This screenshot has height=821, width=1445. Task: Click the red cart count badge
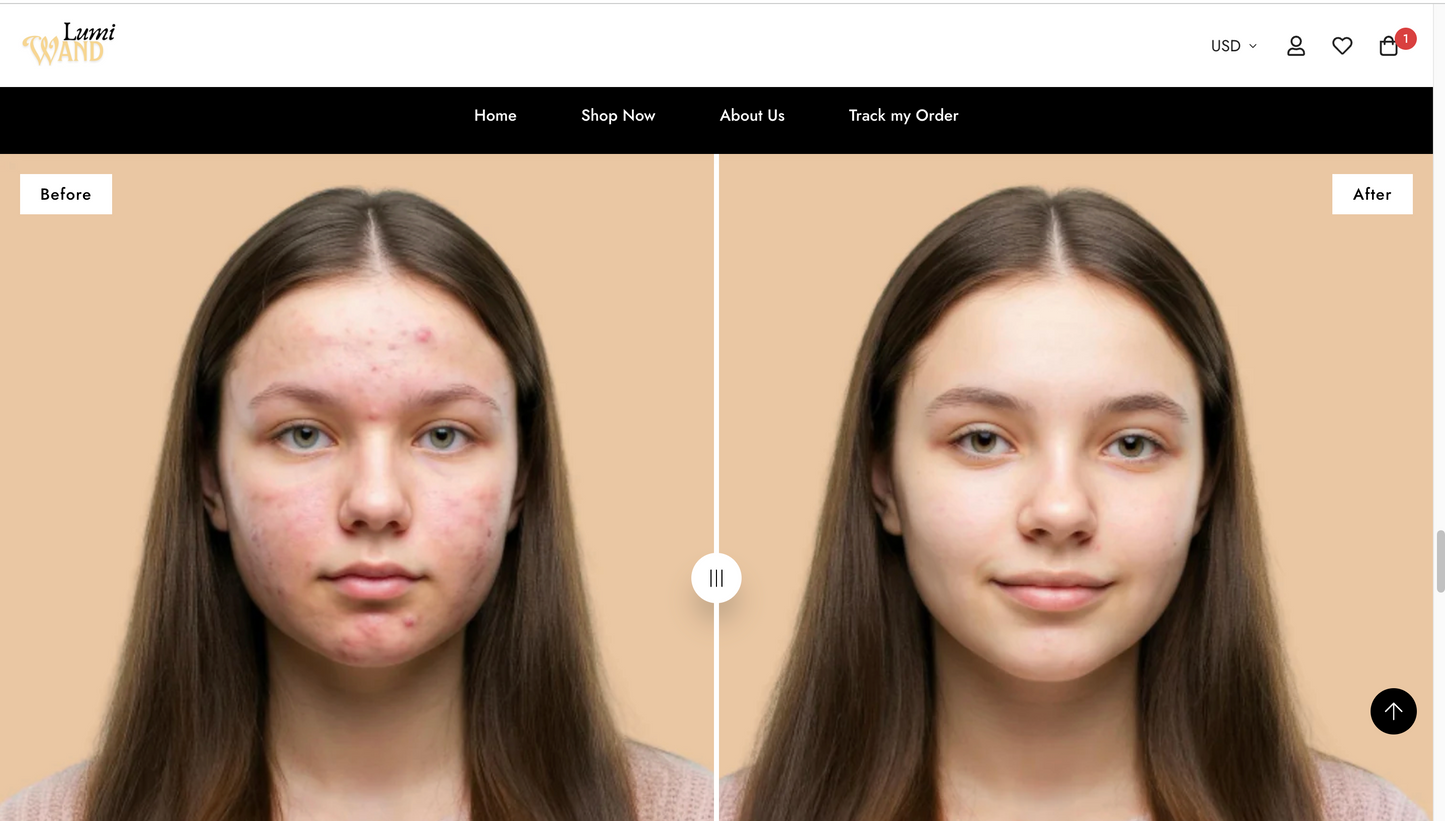coord(1405,39)
